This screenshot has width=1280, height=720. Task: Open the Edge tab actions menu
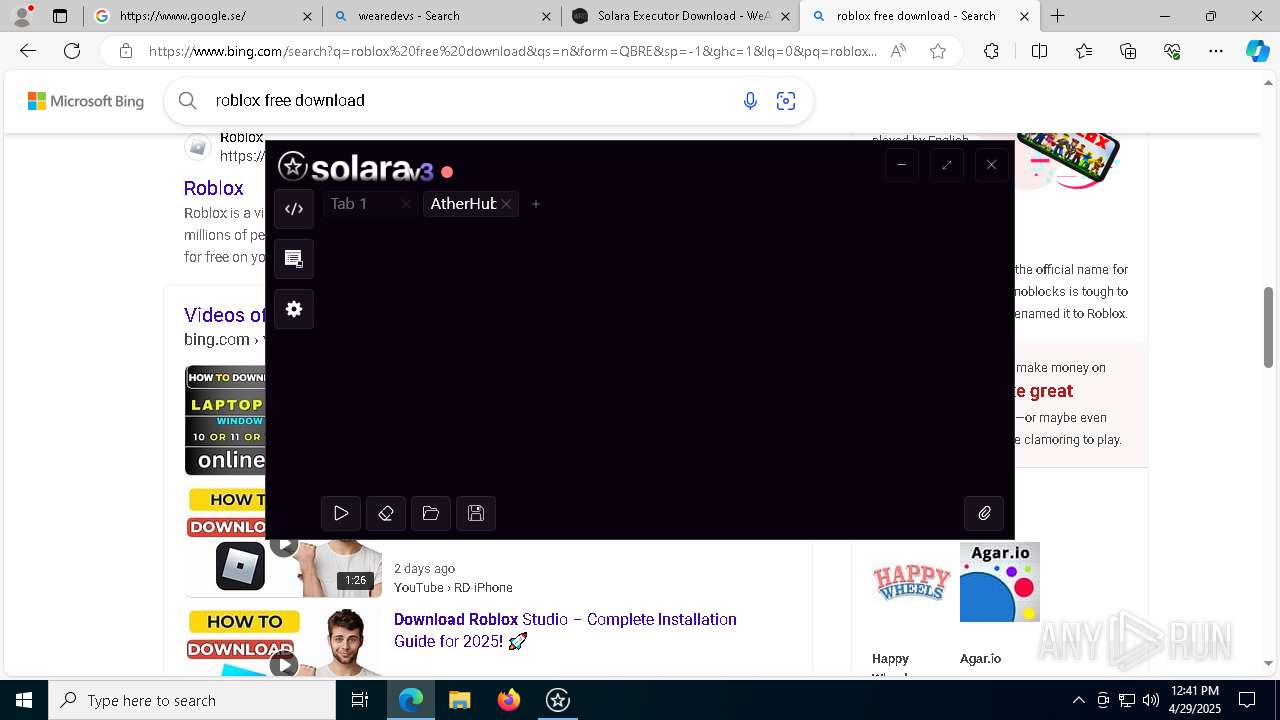coord(60,16)
